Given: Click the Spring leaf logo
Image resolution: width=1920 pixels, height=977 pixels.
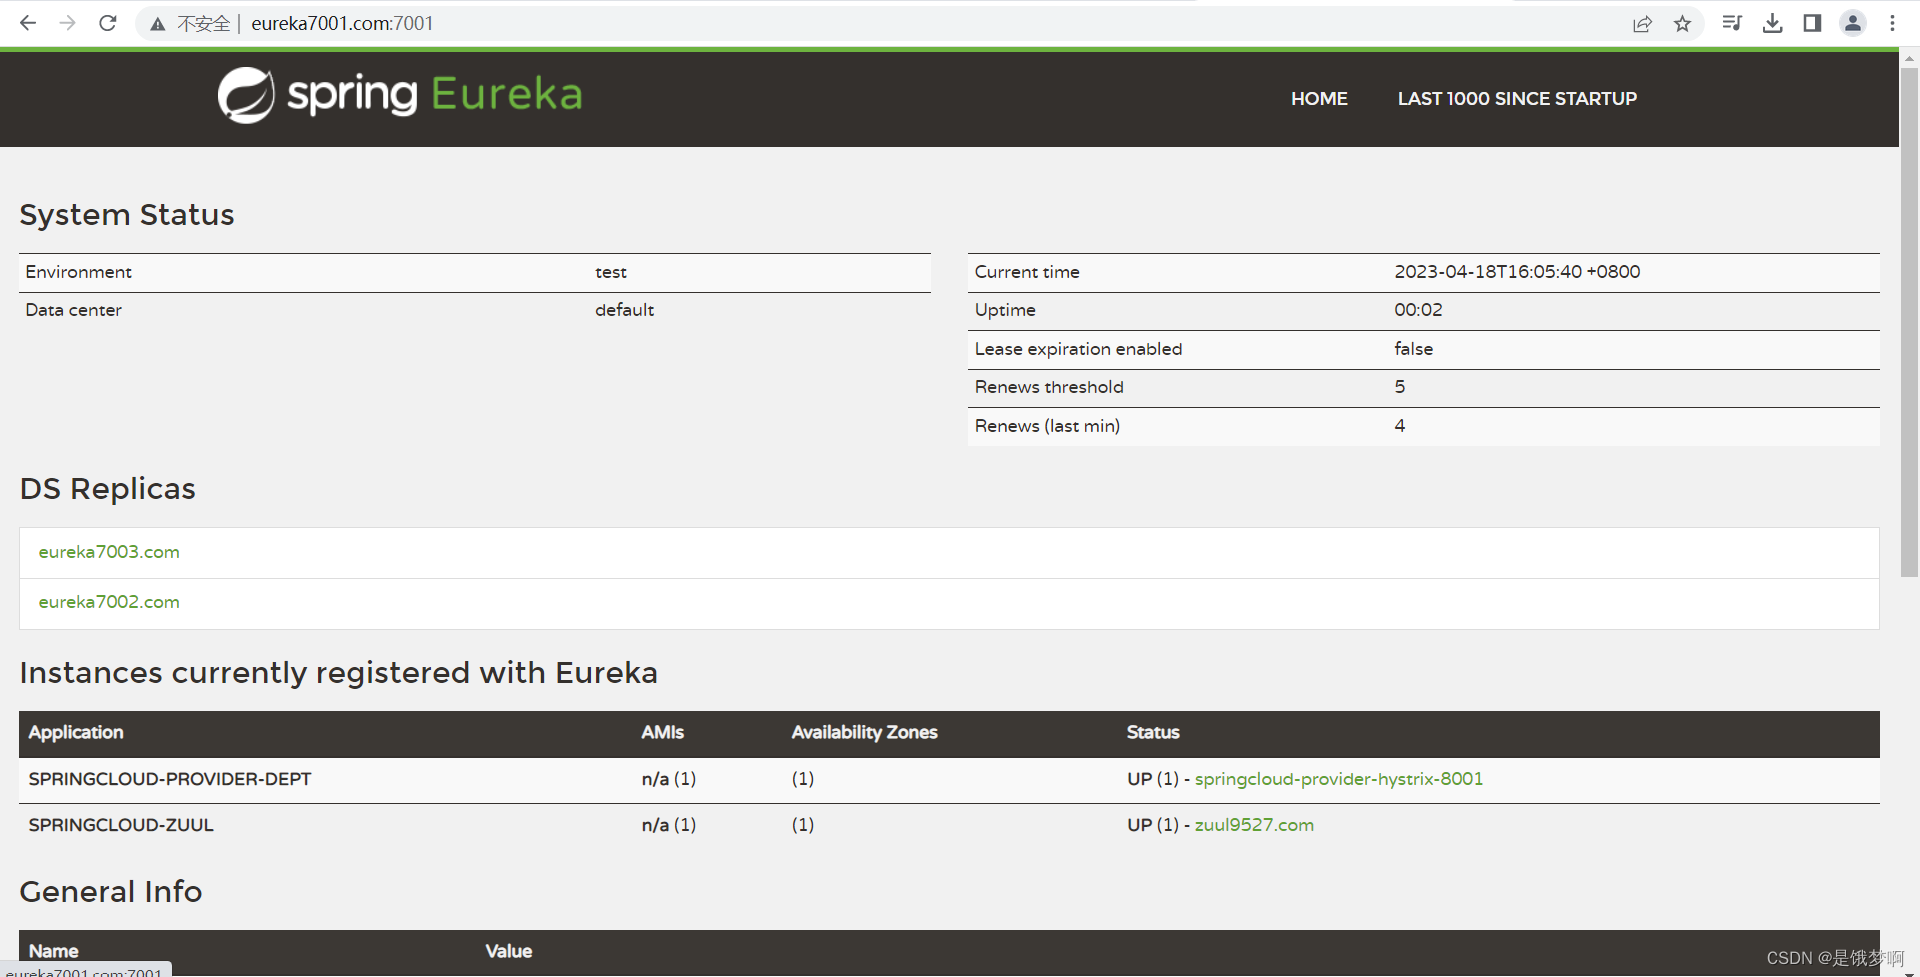Looking at the screenshot, I should (x=246, y=96).
